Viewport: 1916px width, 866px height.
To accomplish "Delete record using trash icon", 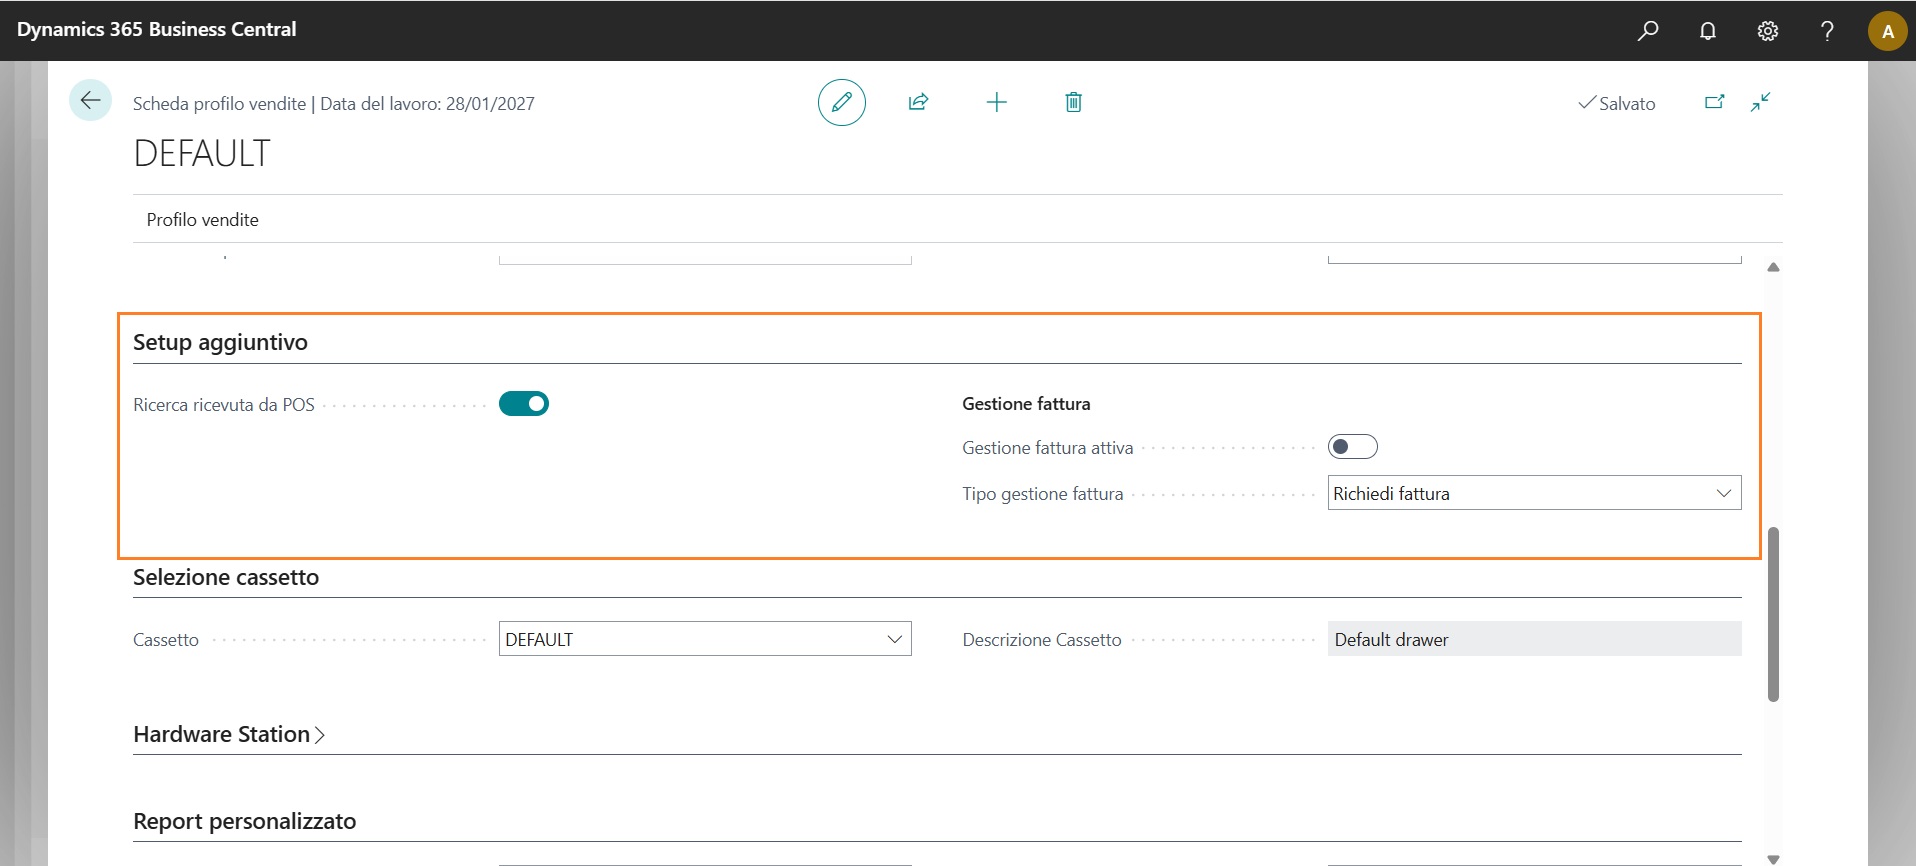I will click(x=1073, y=102).
